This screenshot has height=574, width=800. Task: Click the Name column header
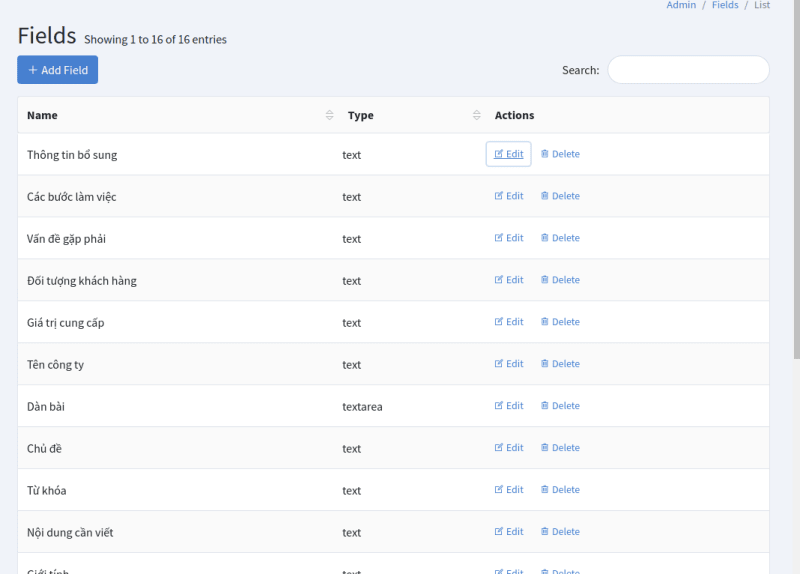tap(178, 115)
